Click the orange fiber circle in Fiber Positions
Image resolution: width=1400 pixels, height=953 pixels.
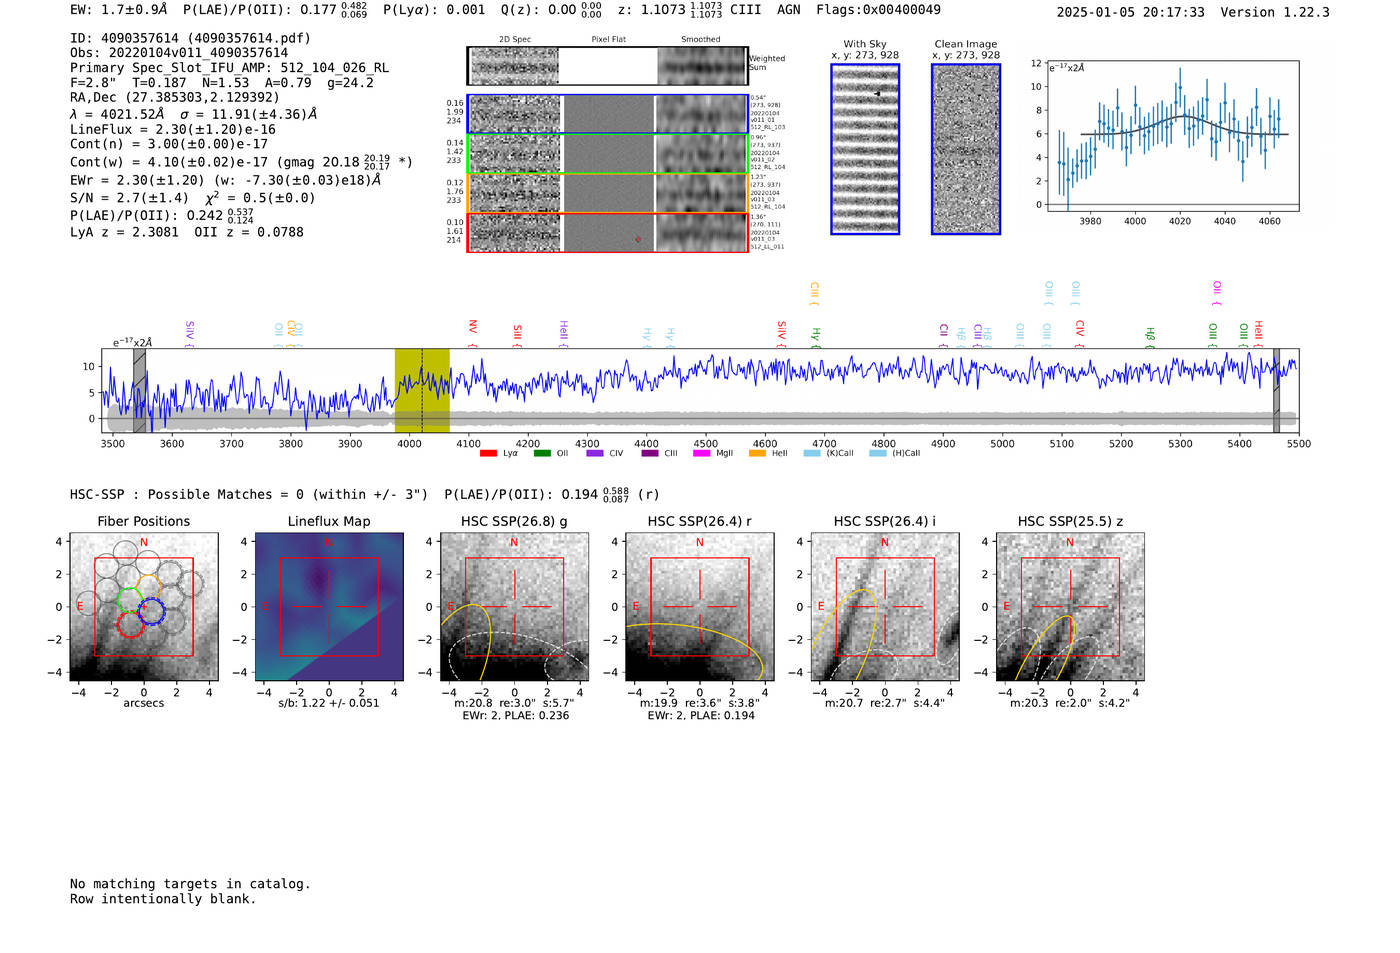[x=149, y=586]
